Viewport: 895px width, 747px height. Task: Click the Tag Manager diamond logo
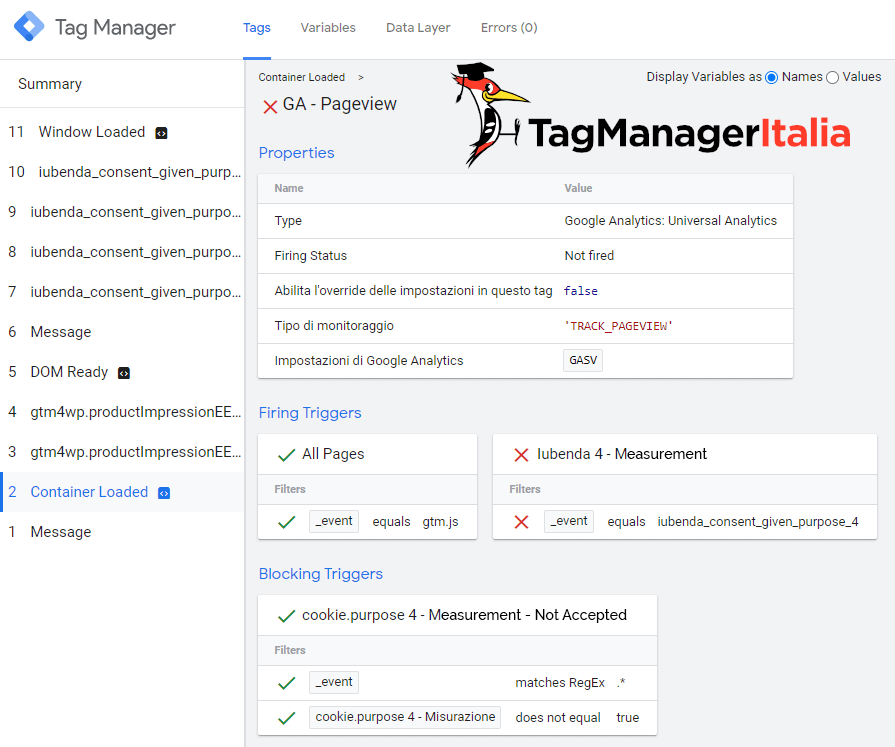[x=29, y=26]
